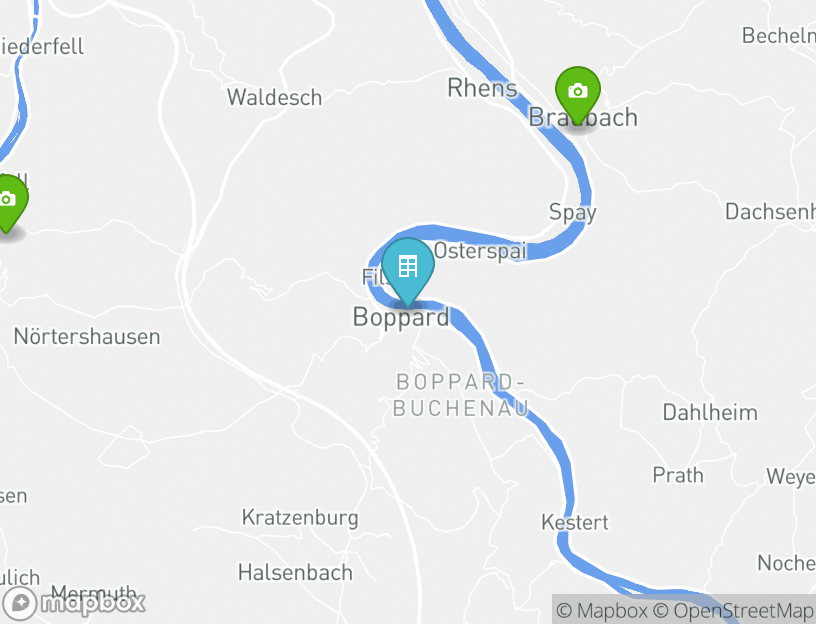Screen dimensions: 816x624
Task: Select the Nörtershausen label
Action: click(x=87, y=337)
